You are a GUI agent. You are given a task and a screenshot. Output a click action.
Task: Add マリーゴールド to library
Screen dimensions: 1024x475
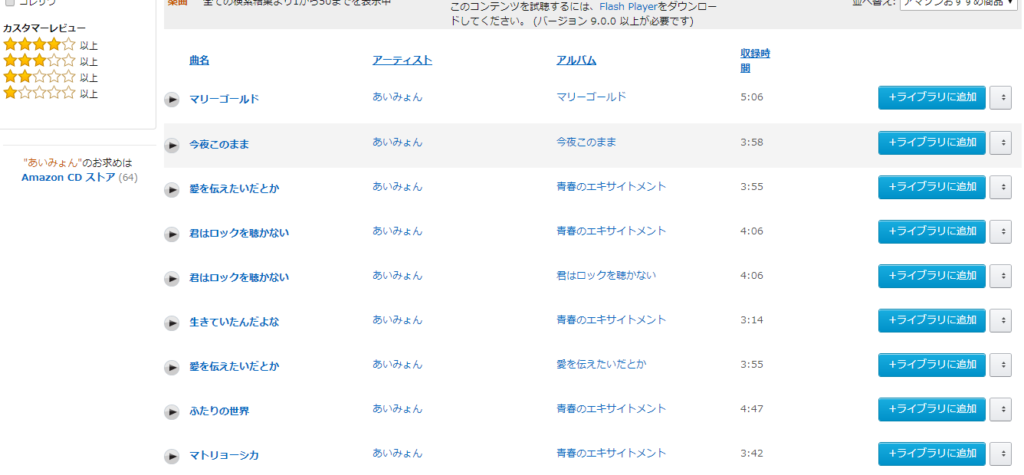[x=932, y=98]
